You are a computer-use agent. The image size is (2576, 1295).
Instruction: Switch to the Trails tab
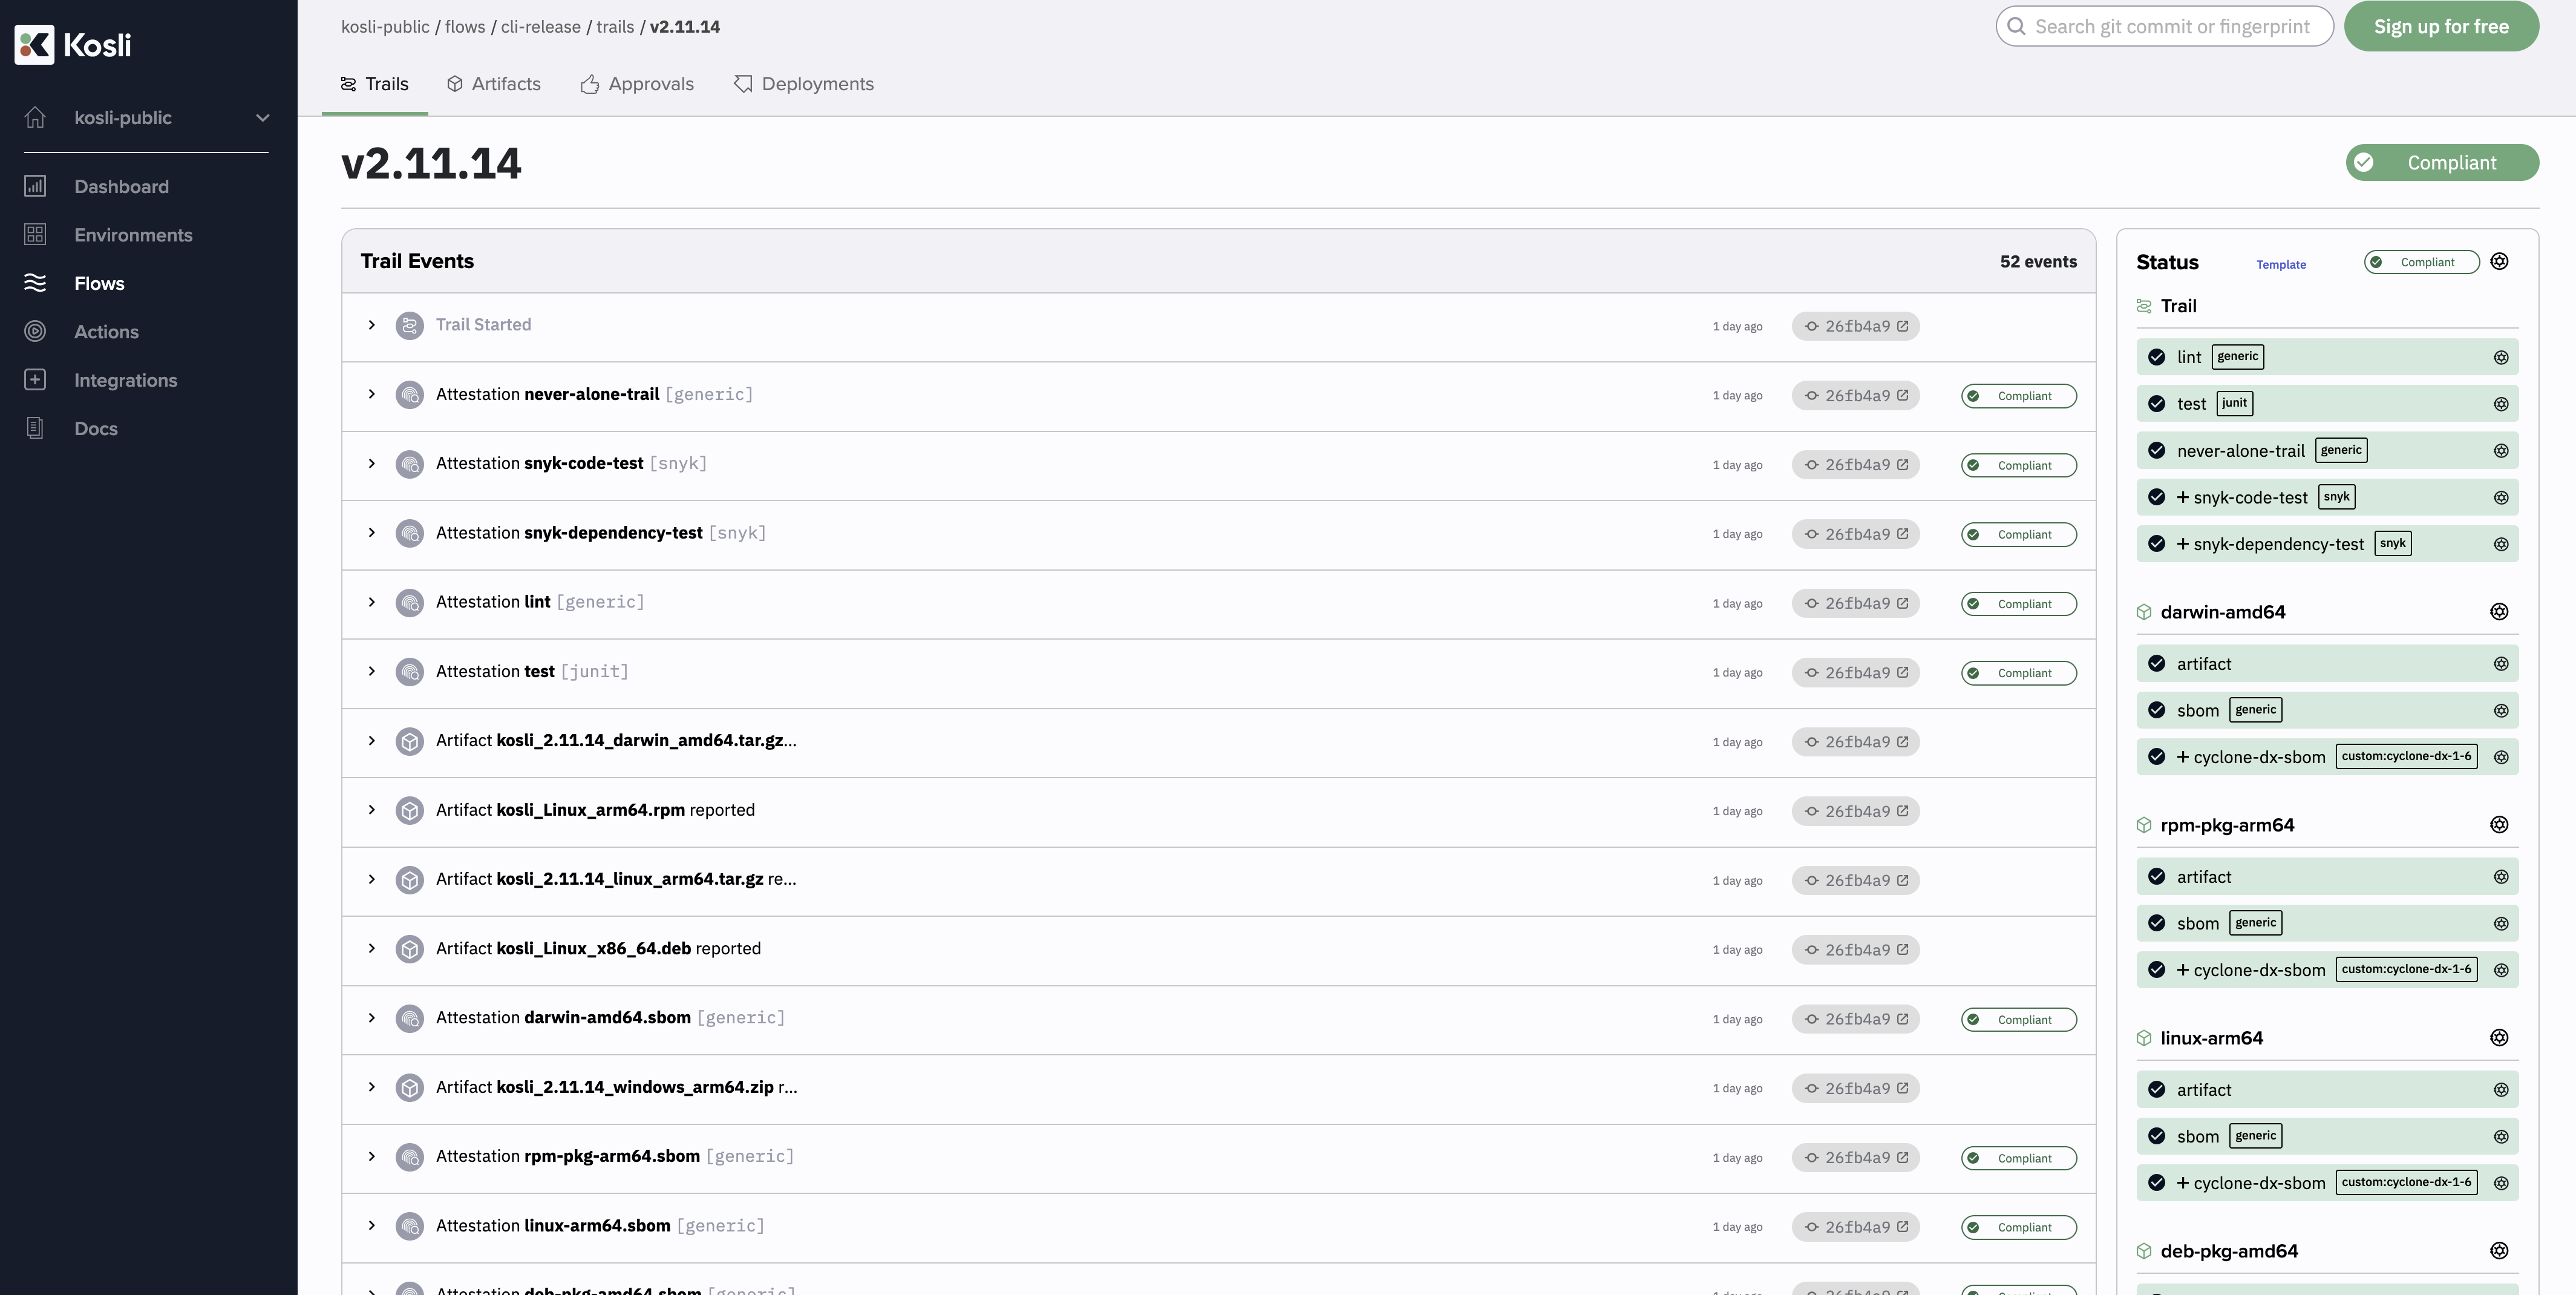click(x=375, y=84)
